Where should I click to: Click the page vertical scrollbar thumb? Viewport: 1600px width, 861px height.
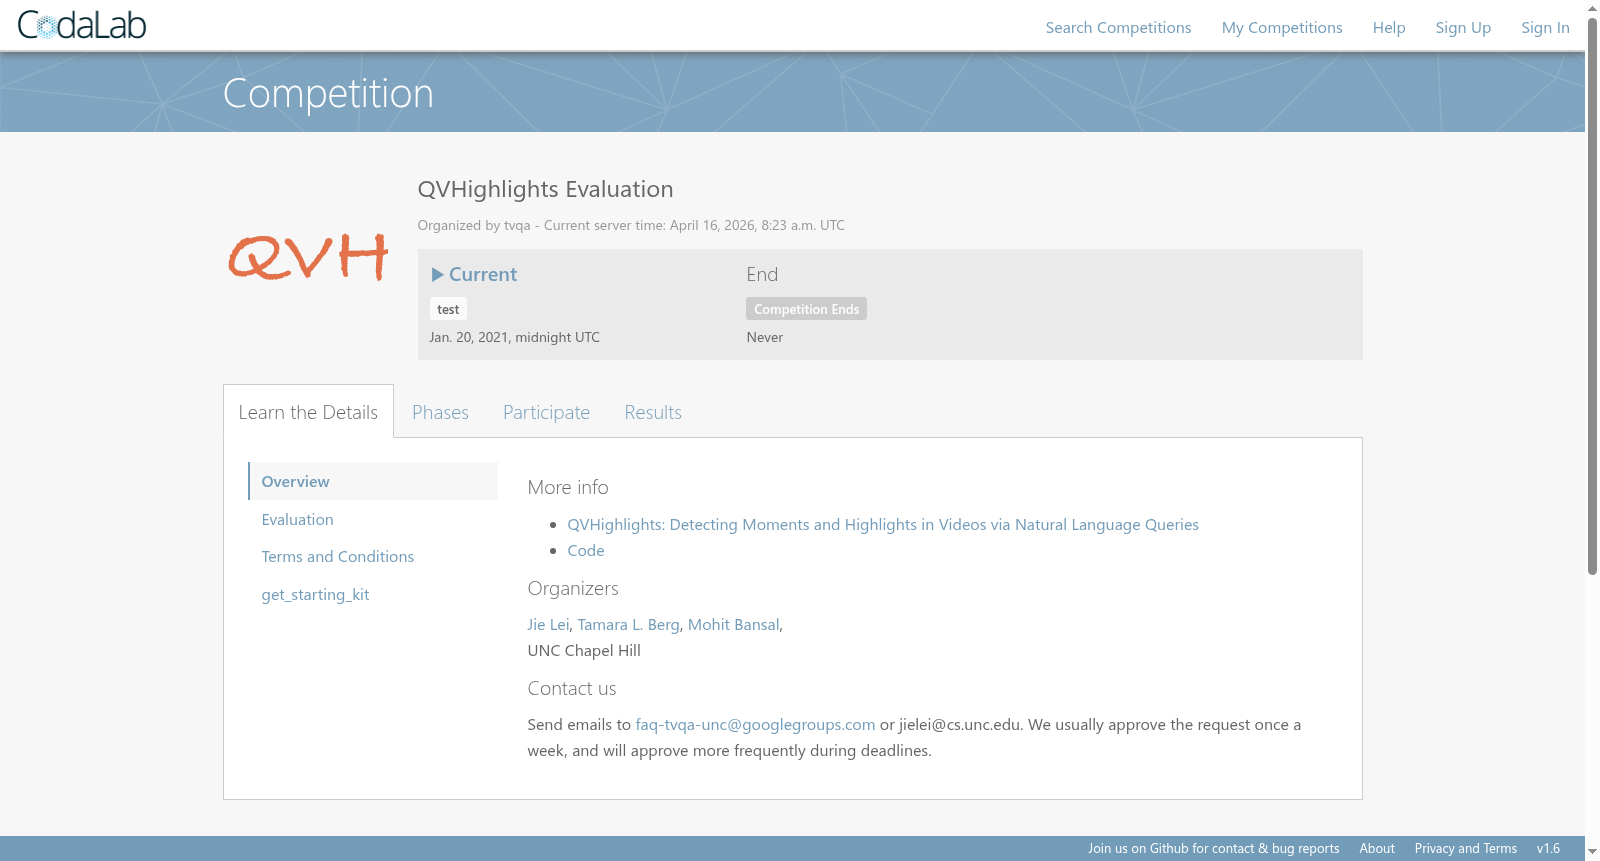(x=1592, y=295)
